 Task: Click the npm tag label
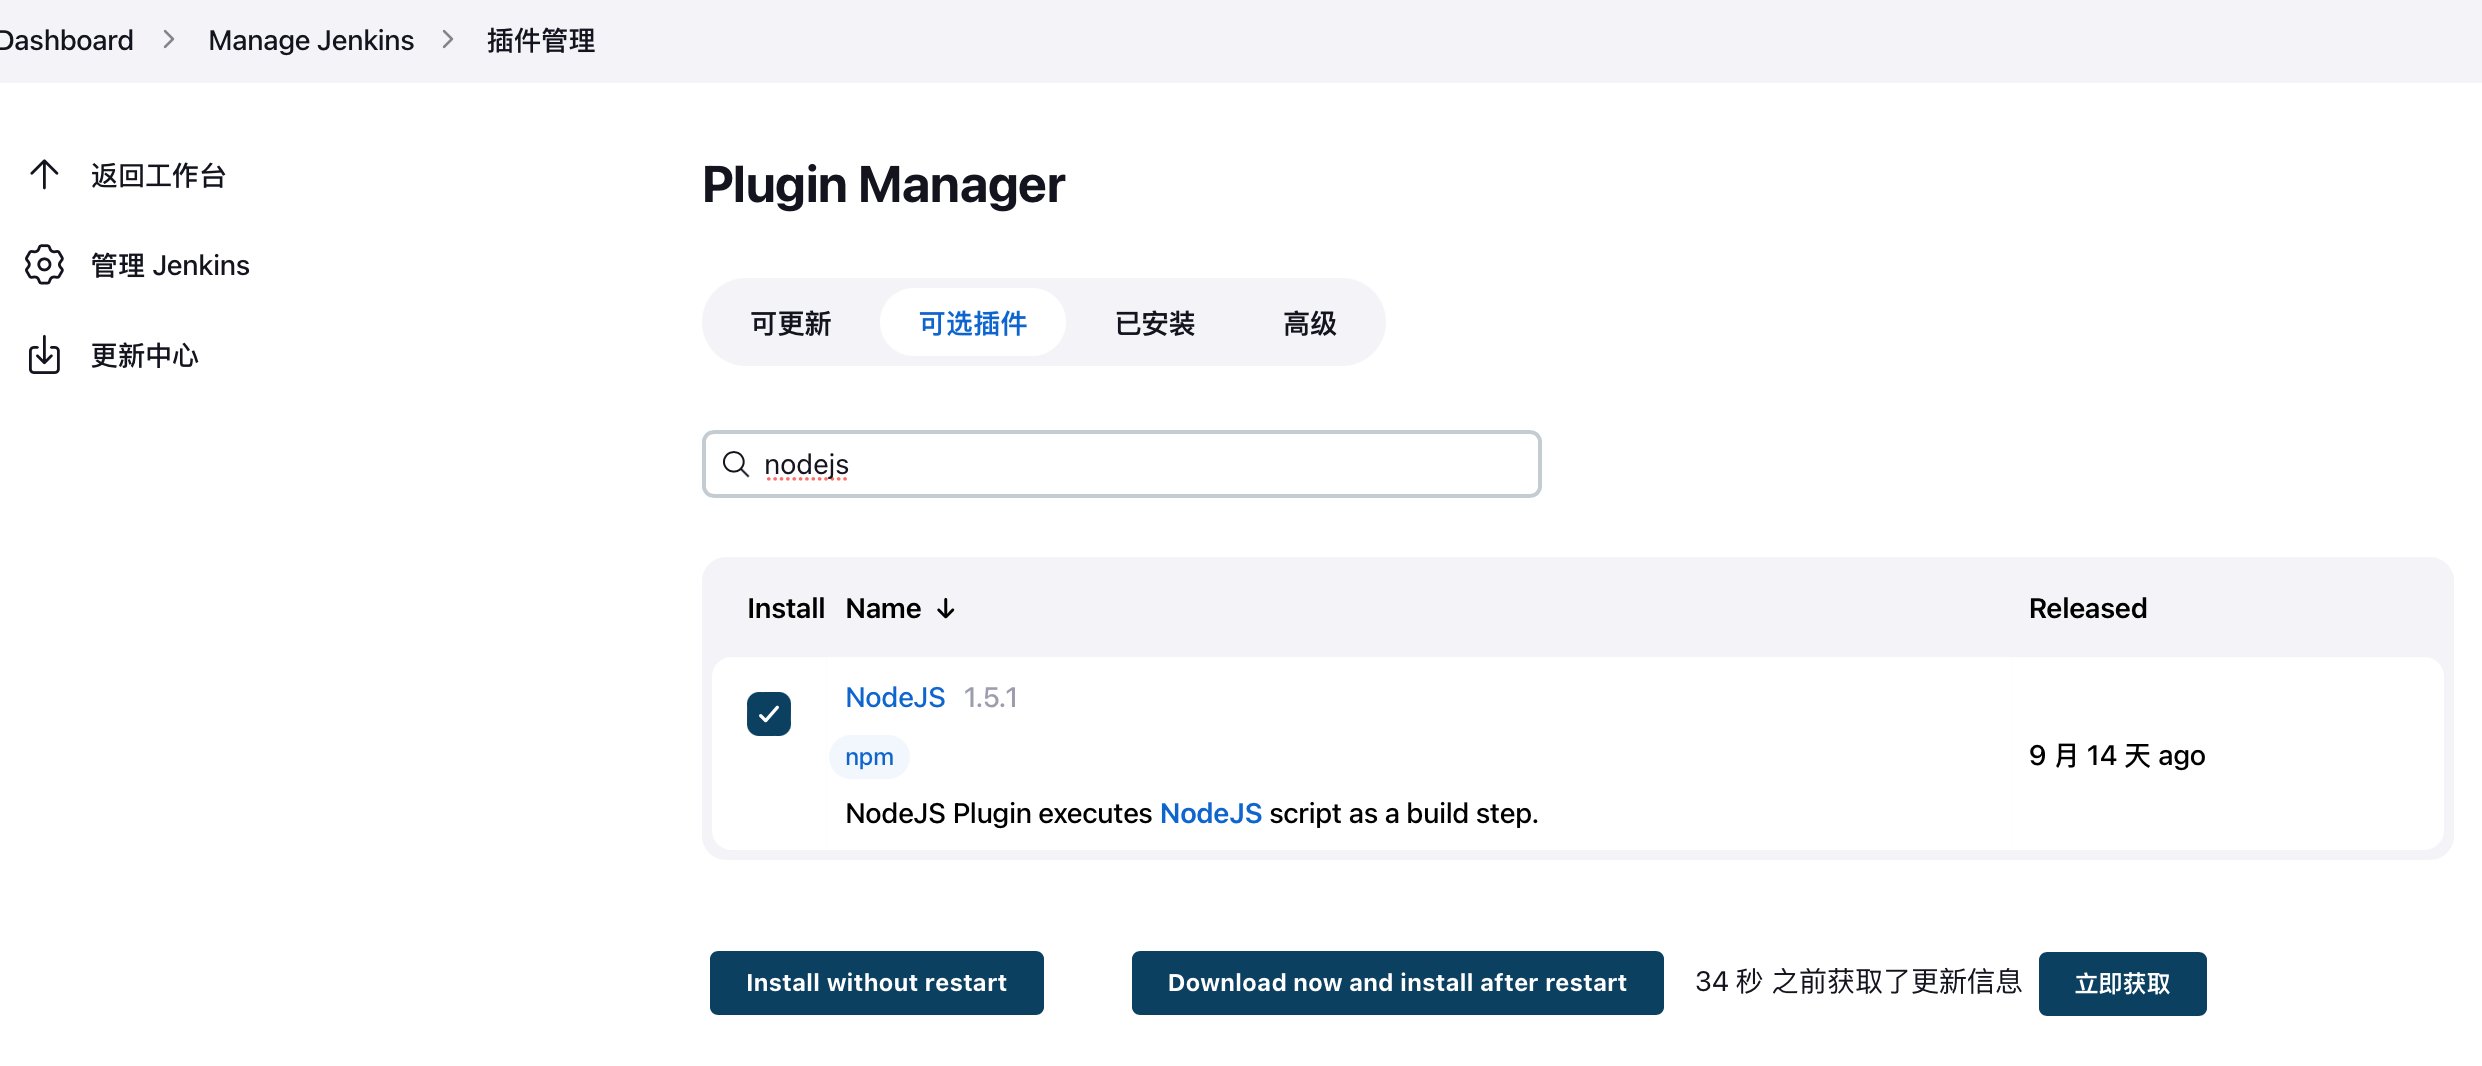[x=869, y=757]
